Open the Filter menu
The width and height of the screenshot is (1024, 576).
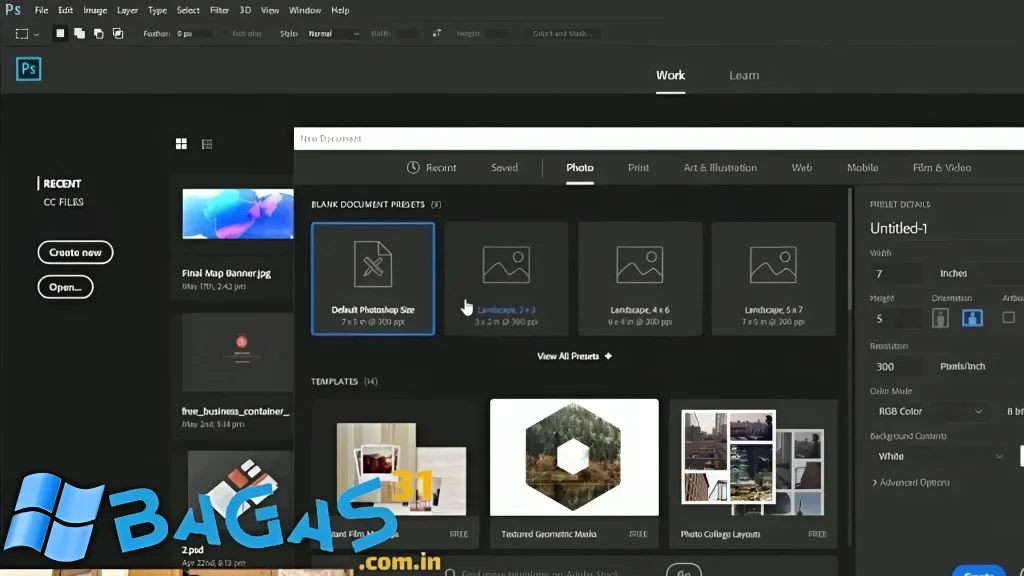tap(219, 10)
